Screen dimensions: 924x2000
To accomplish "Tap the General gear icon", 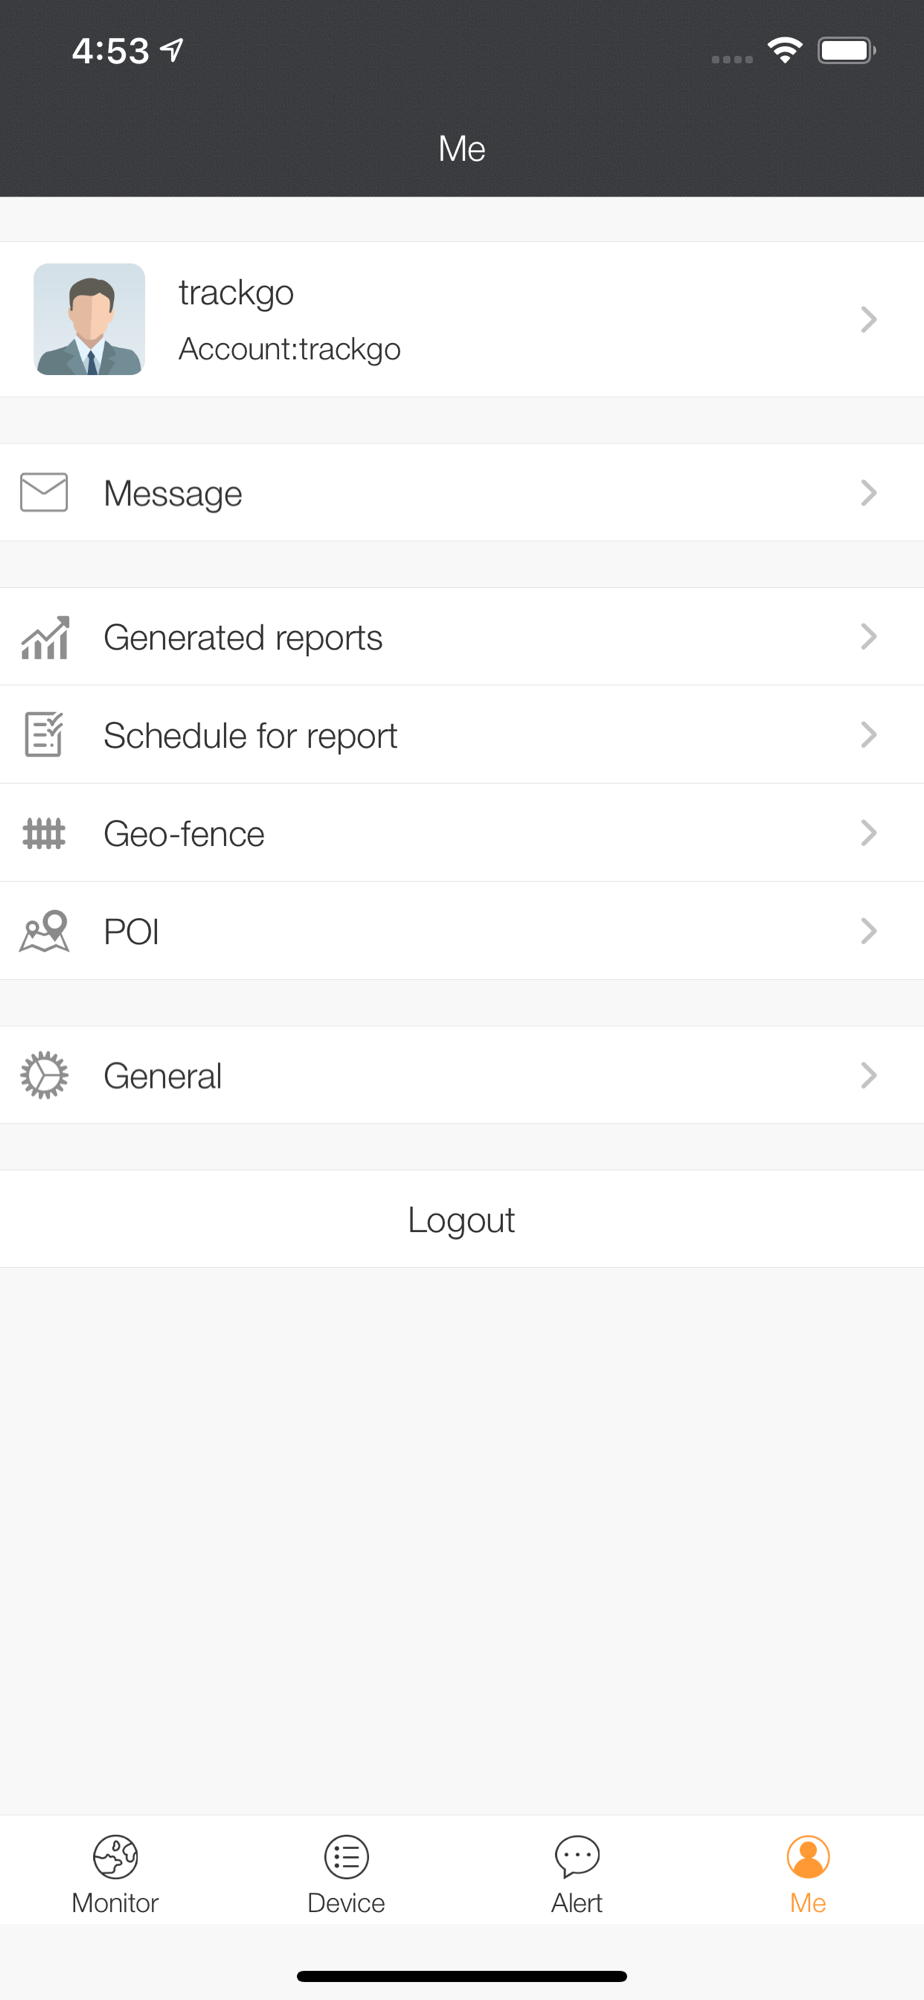I will (x=44, y=1075).
